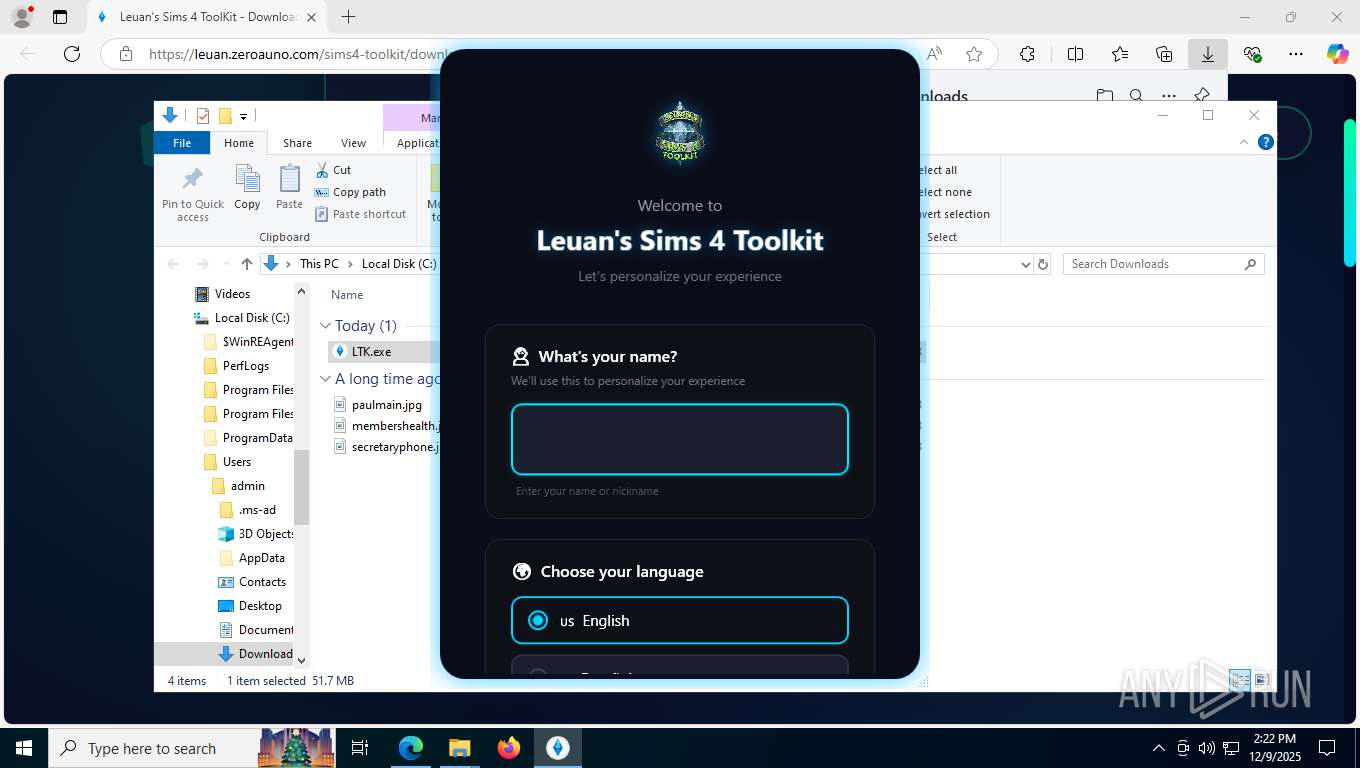Open Edge Browser essentials heart icon
This screenshot has width=1360, height=768.
(1252, 54)
